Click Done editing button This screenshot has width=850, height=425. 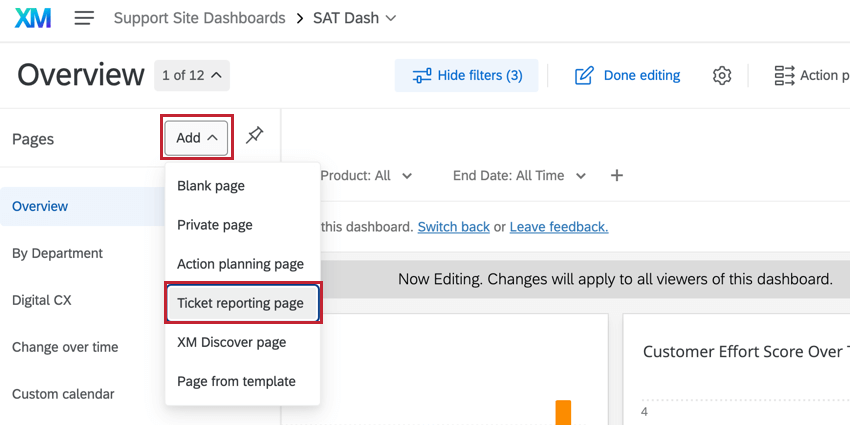tap(627, 75)
